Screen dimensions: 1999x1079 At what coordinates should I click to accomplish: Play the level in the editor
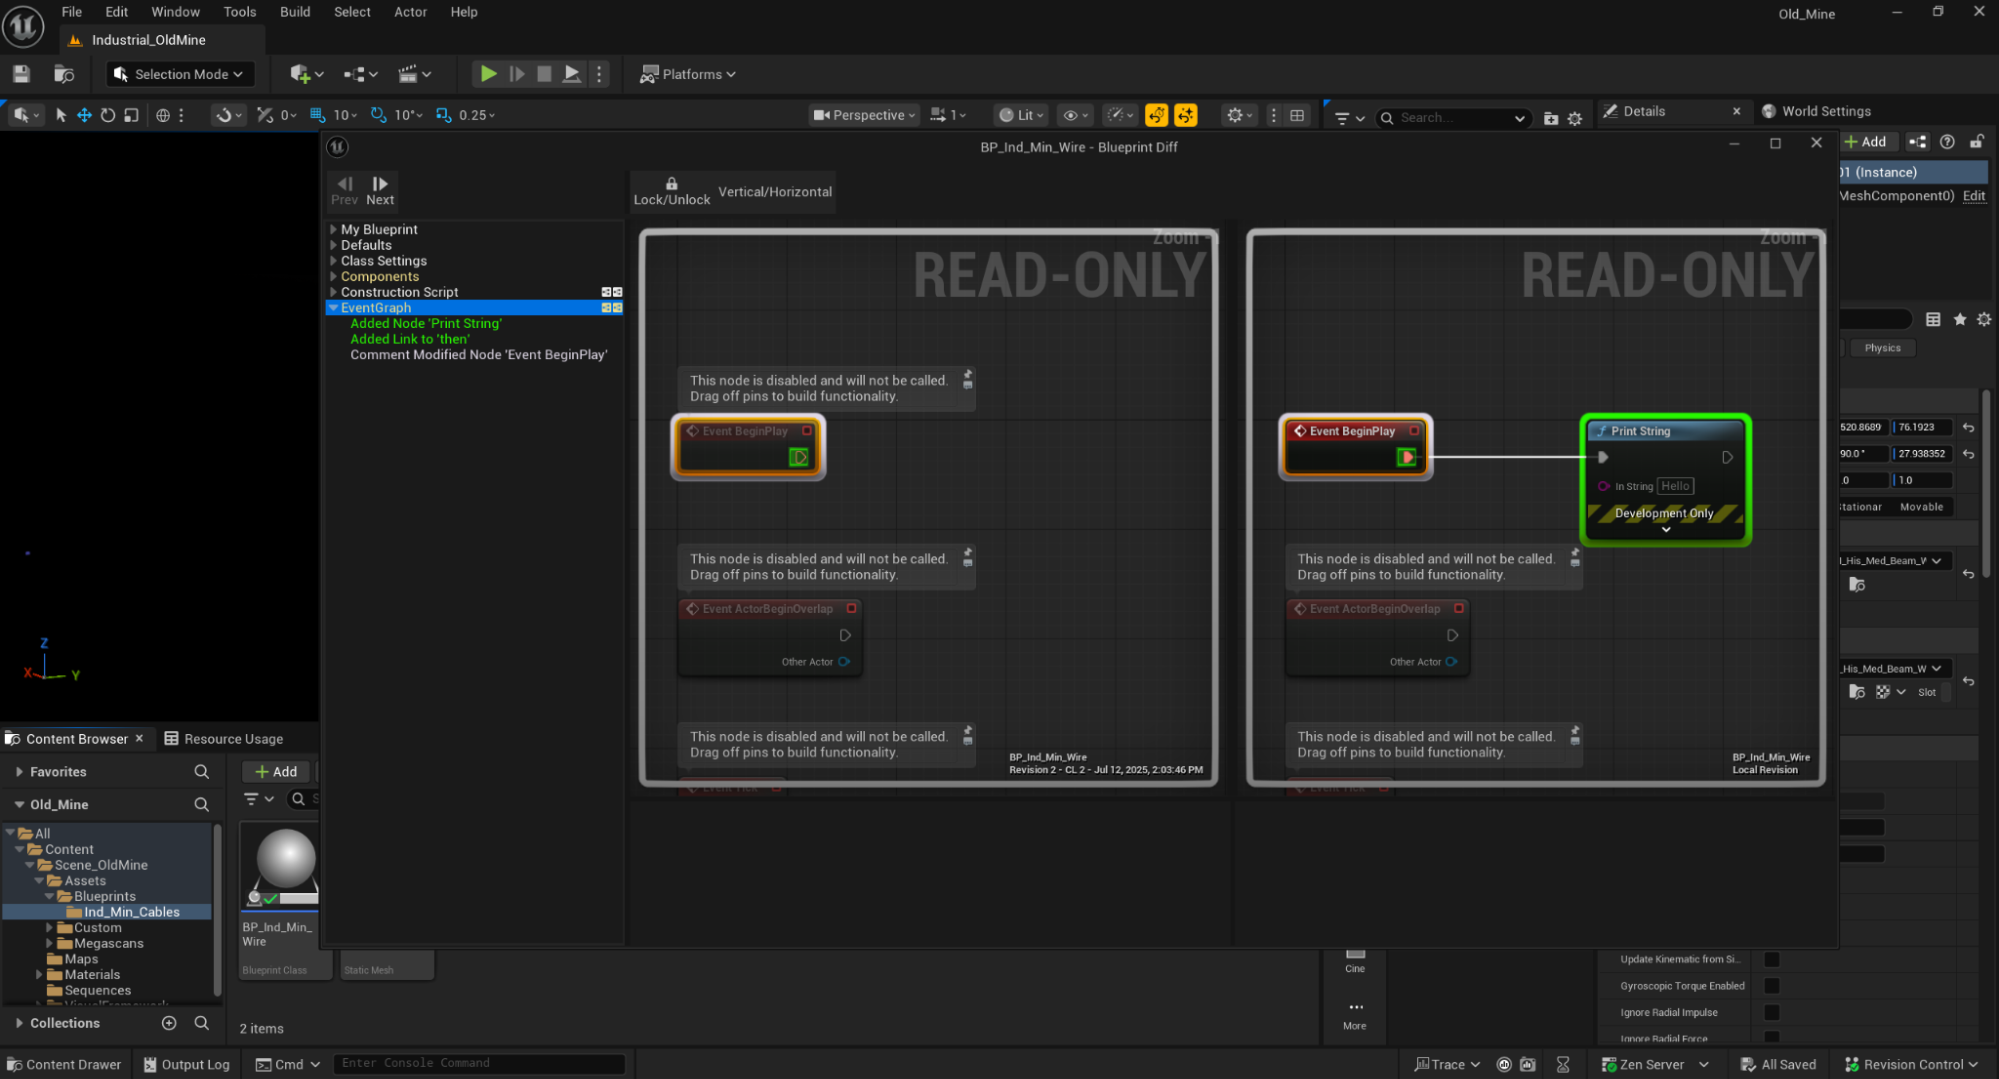point(488,74)
